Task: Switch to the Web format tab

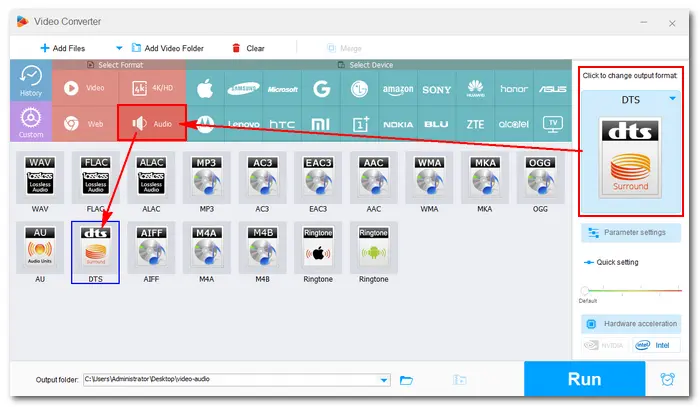Action: point(85,124)
